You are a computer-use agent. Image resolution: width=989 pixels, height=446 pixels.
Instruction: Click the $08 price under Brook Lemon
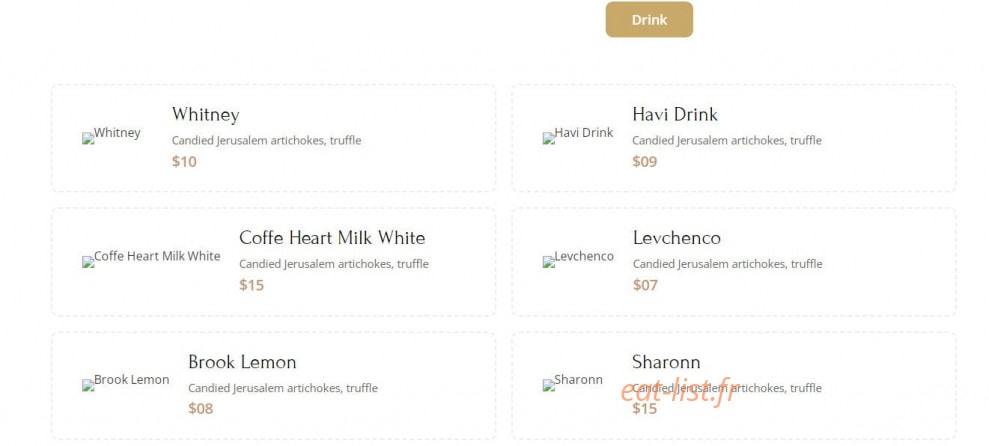coord(201,409)
